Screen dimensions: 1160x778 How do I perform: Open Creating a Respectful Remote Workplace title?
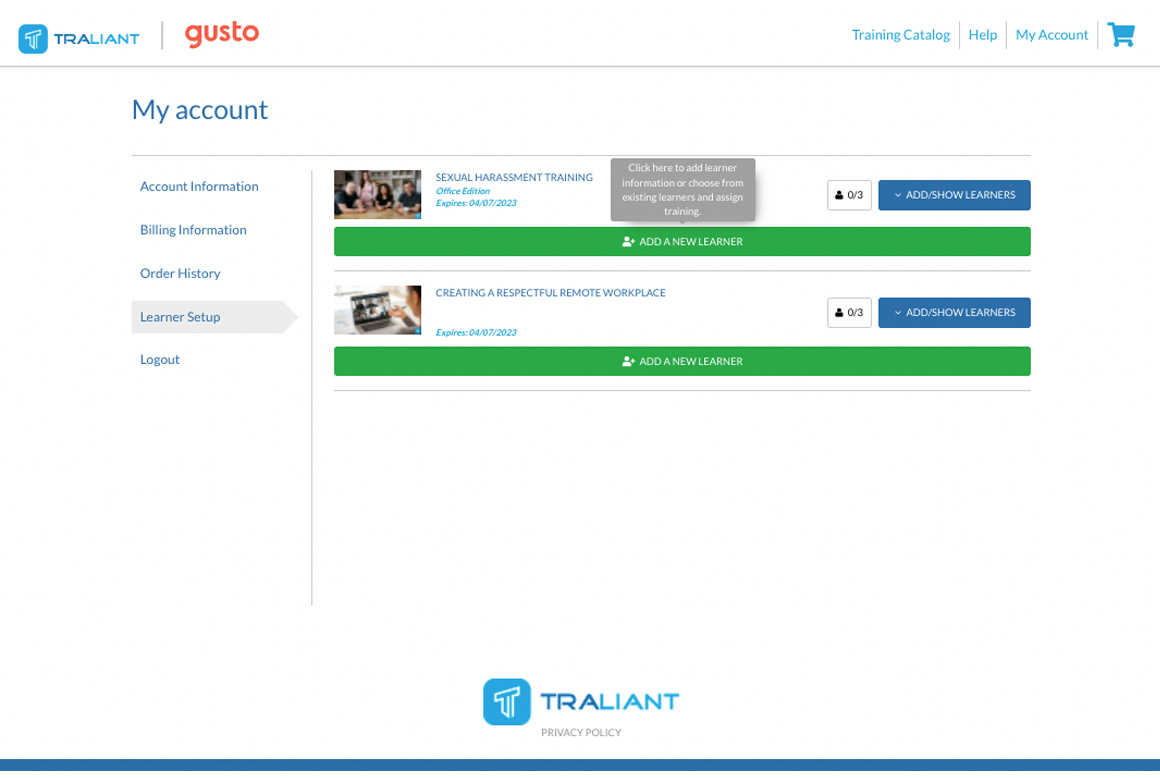coord(550,293)
